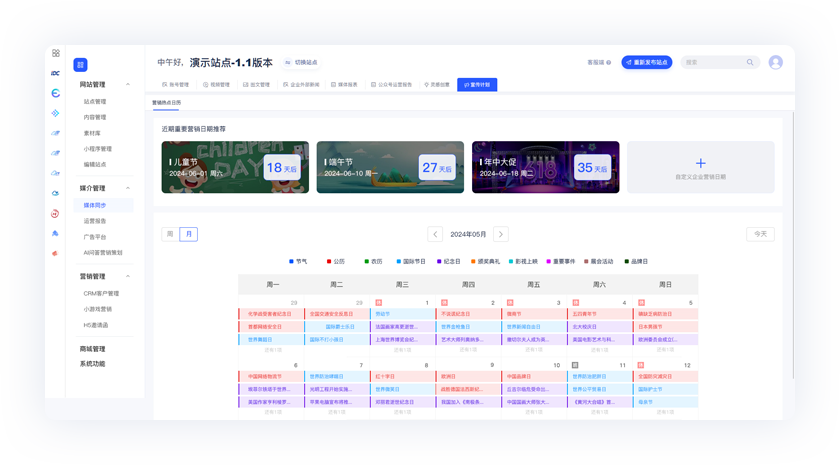Click the 今天 button
Screen dimensions: 840x465
760,234
